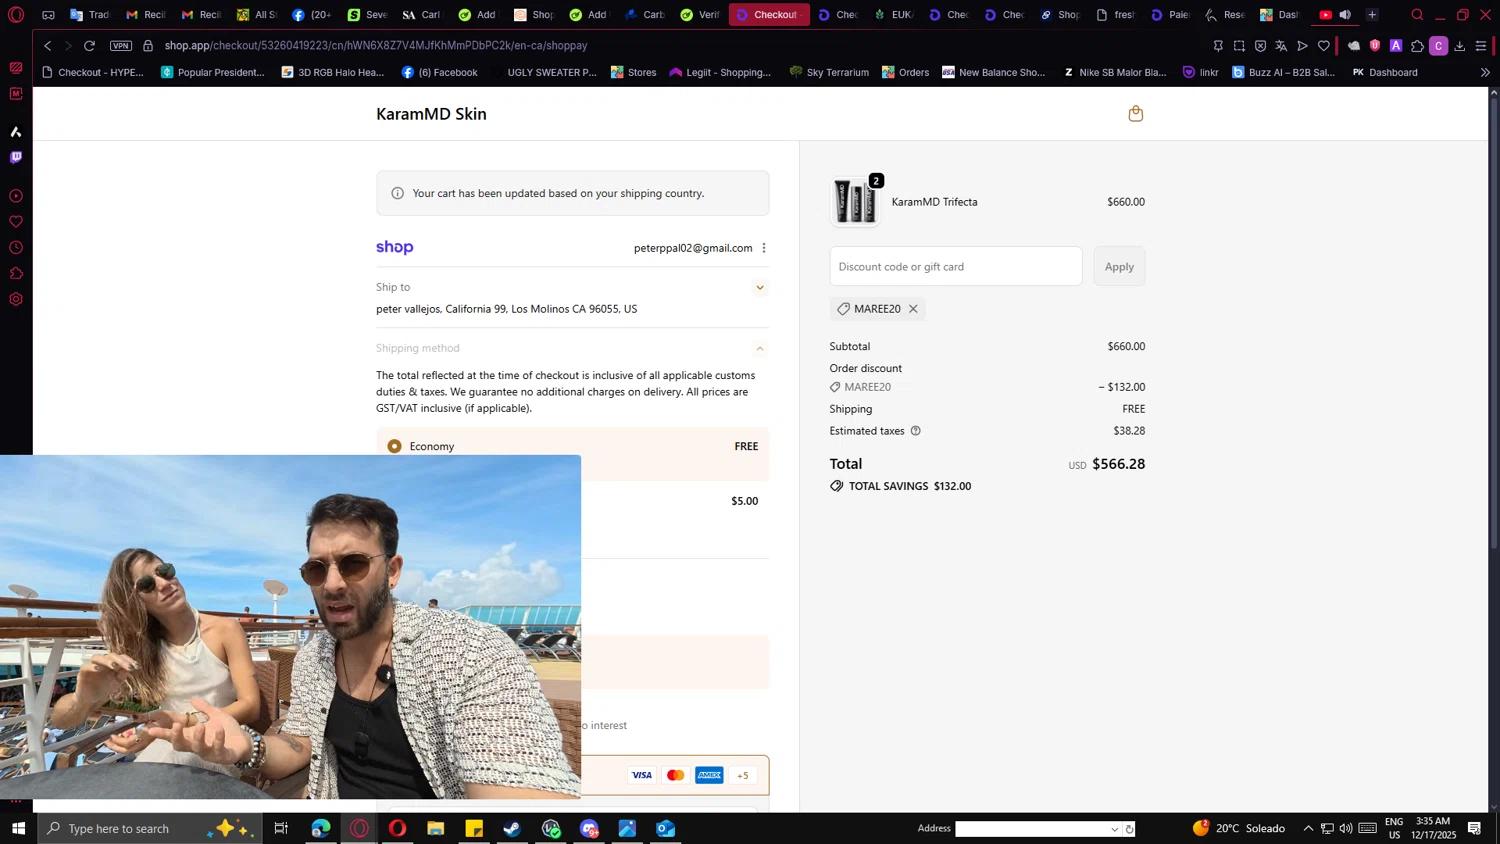Screen dimensions: 1500x844
Task: Remove the MAREE20 discount code
Action: click(x=913, y=309)
